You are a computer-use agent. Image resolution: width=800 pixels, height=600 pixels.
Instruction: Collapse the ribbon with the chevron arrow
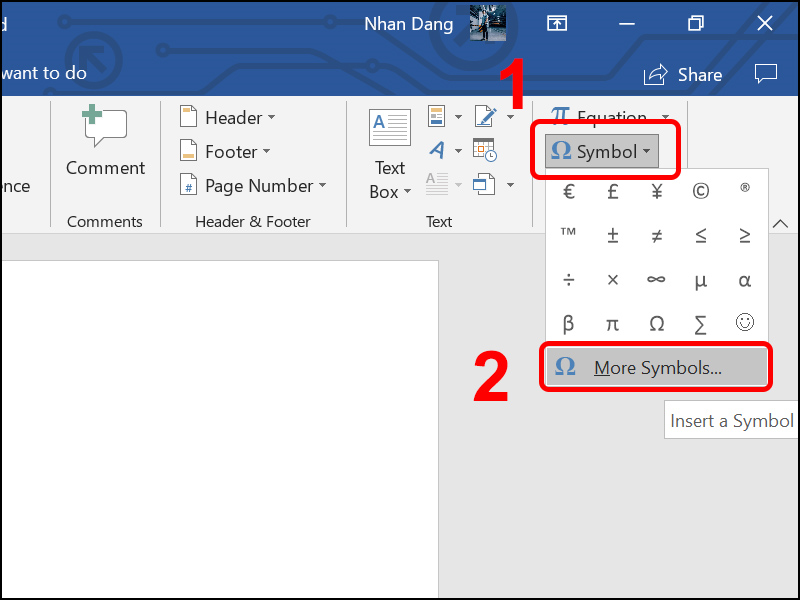point(783,224)
